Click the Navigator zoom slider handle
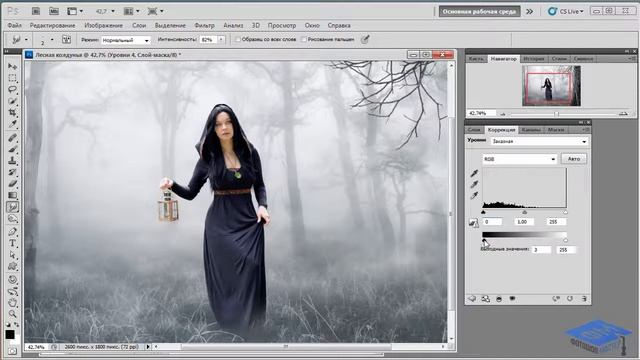Image resolution: width=640 pixels, height=360 pixels. click(x=556, y=114)
